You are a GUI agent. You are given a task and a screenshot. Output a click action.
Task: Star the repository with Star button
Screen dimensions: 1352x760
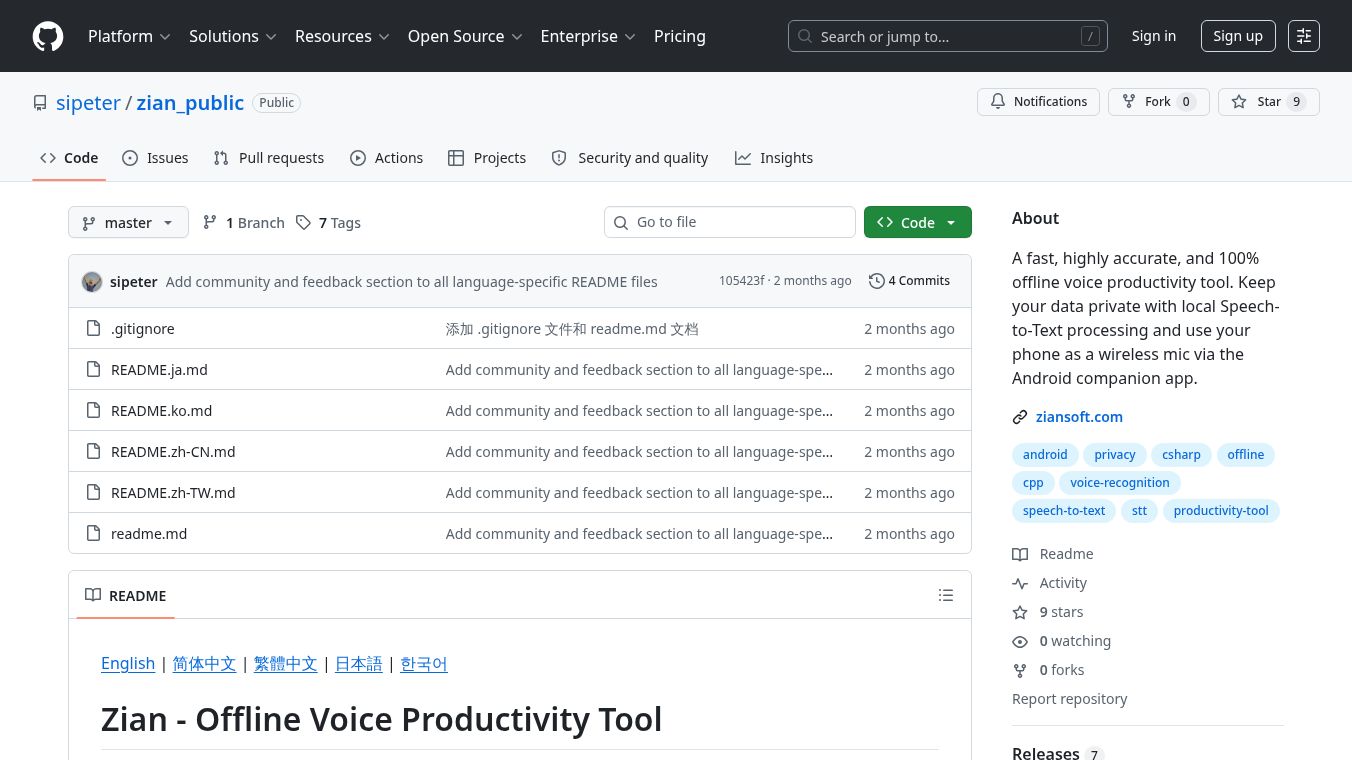1269,101
